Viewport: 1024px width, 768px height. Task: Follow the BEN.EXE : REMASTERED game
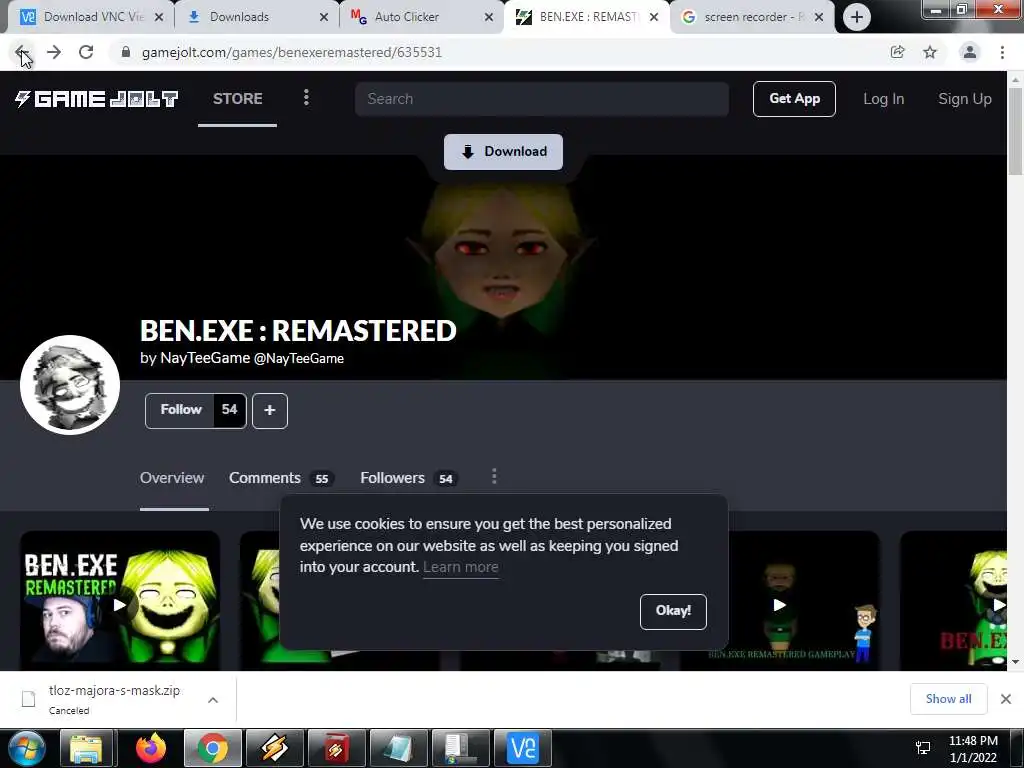(181, 410)
